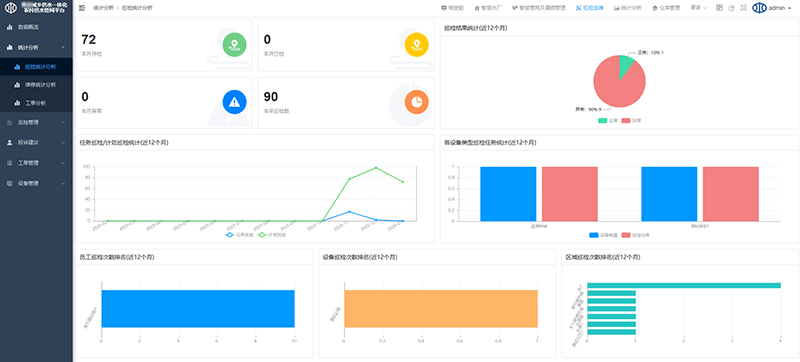Click the 设备管理 sidebar icon
This screenshot has width=800, height=362.
10,183
